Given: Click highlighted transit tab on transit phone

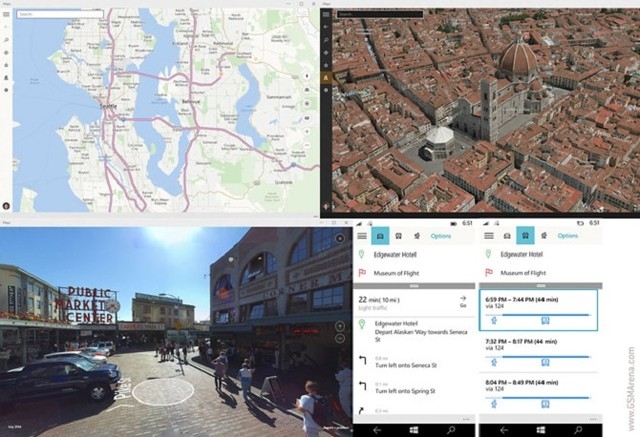Looking at the screenshot, I should click(x=525, y=236).
